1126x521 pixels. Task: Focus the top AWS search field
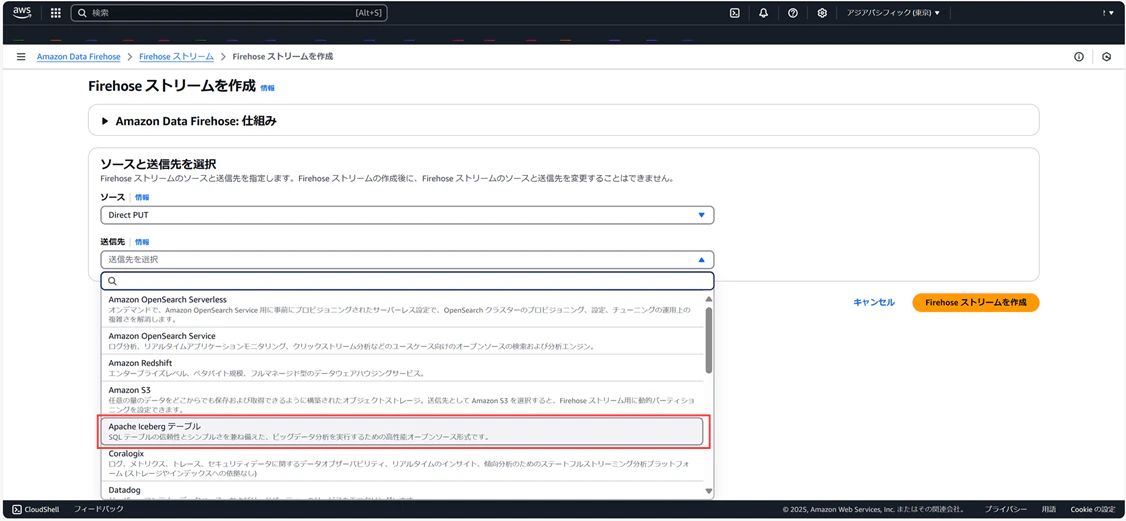click(x=229, y=13)
